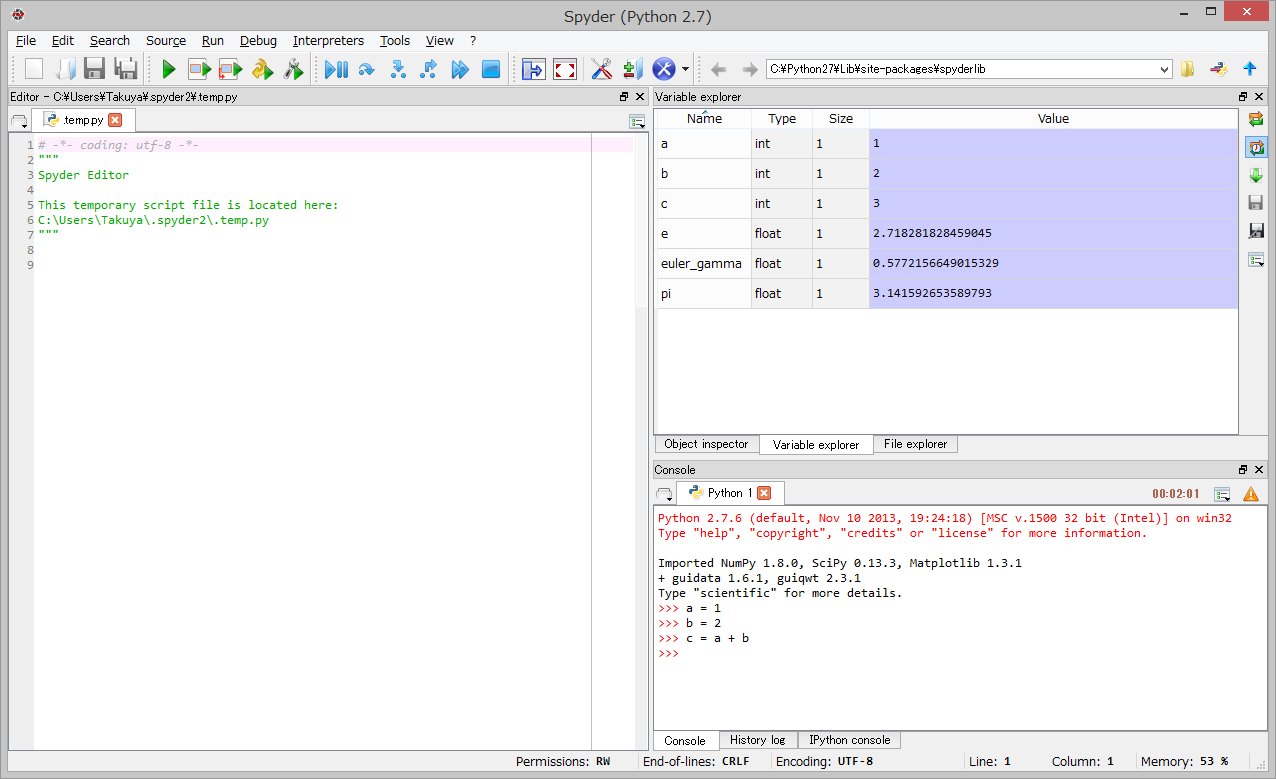Run the script with the green play icon
Screen dimensions: 1276x779
click(x=169, y=69)
